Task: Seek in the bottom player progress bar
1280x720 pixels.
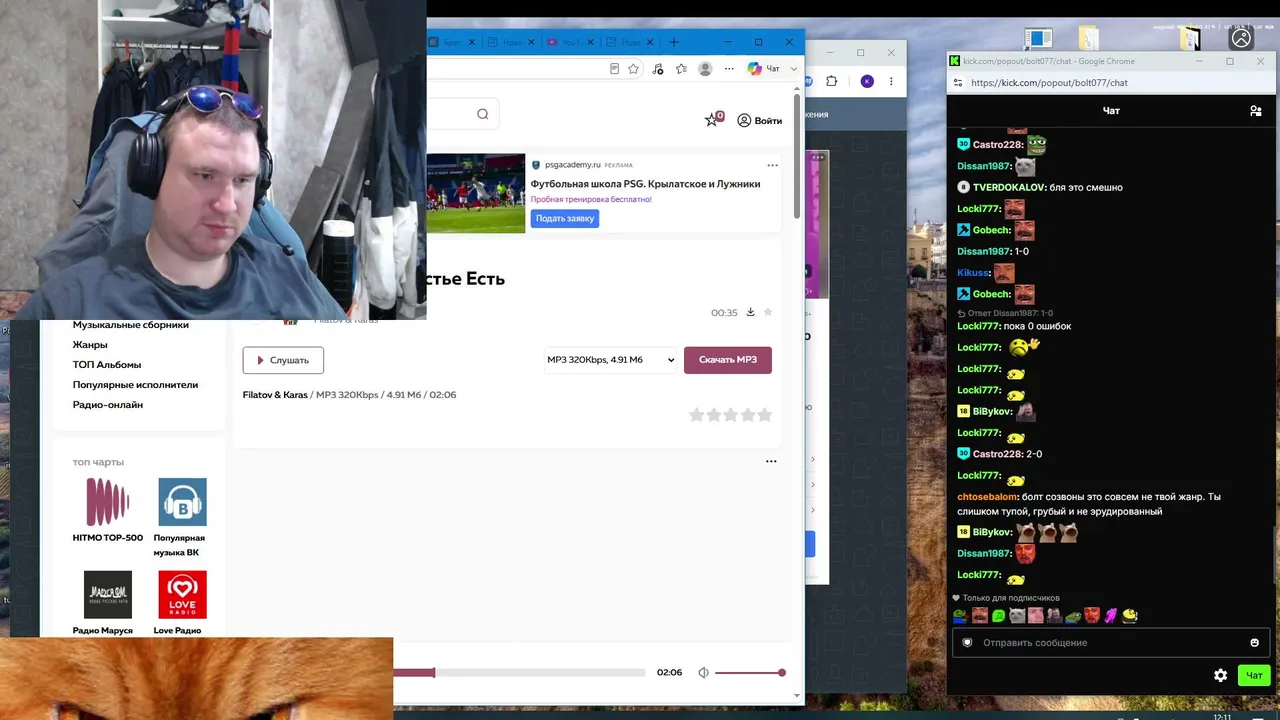Action: (x=519, y=673)
